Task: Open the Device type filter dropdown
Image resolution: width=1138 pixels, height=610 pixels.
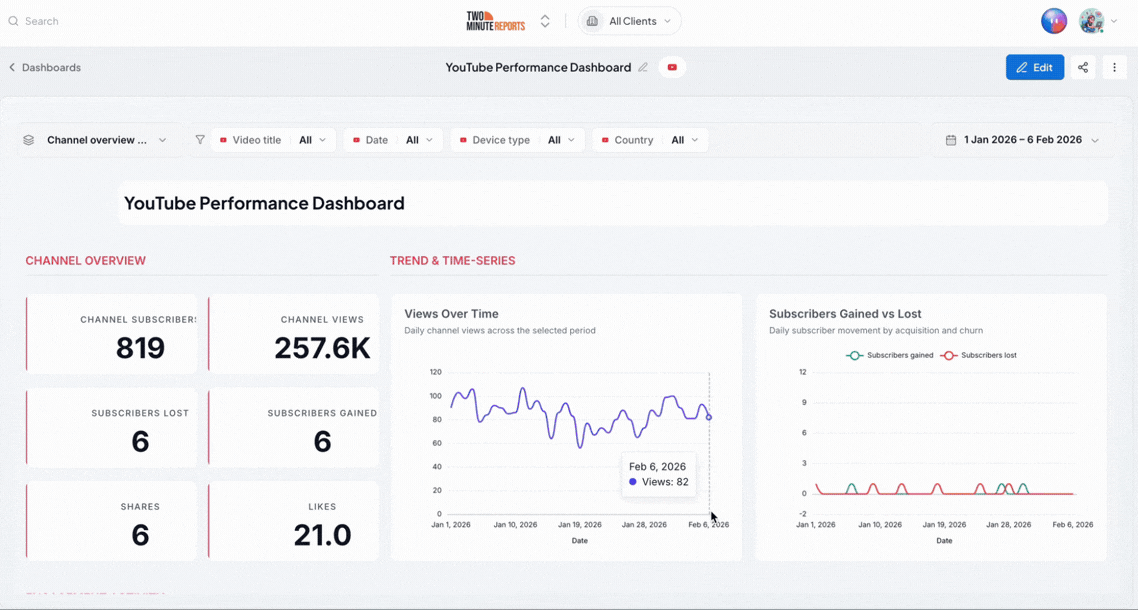Action: pyautogui.click(x=517, y=140)
